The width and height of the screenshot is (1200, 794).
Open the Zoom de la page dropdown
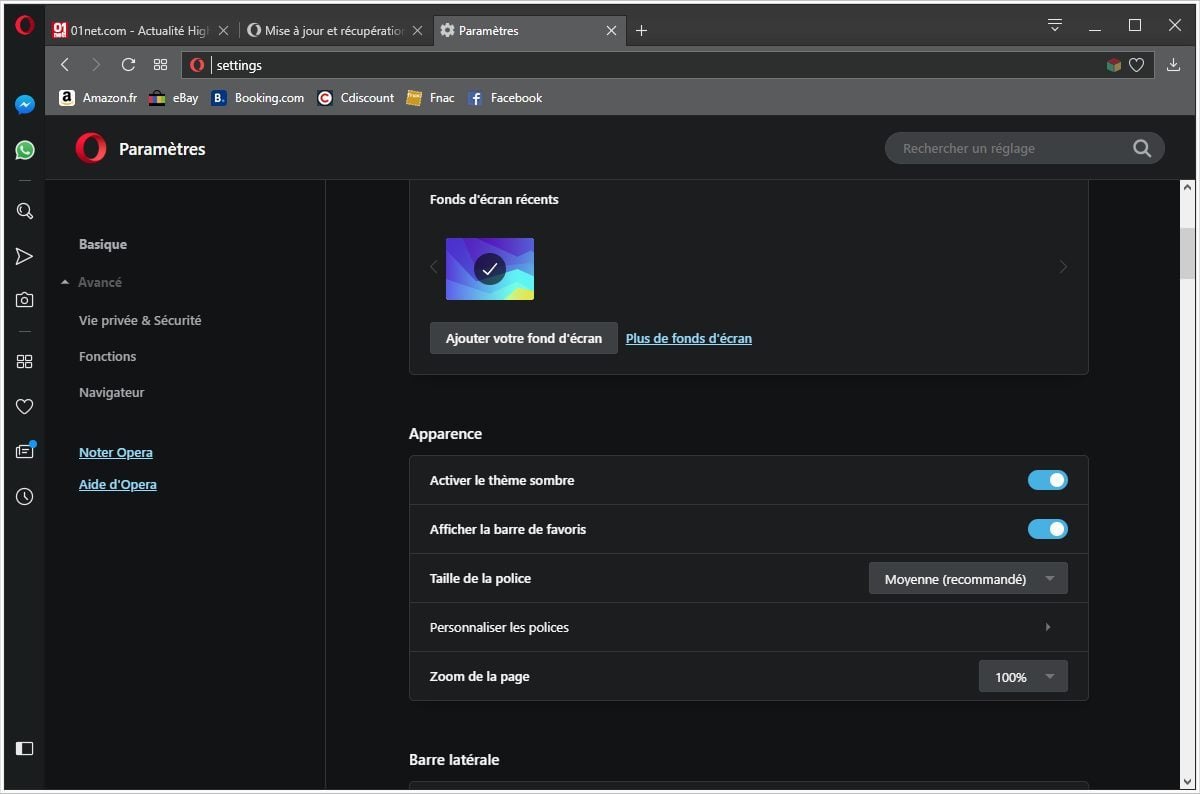tap(1022, 677)
